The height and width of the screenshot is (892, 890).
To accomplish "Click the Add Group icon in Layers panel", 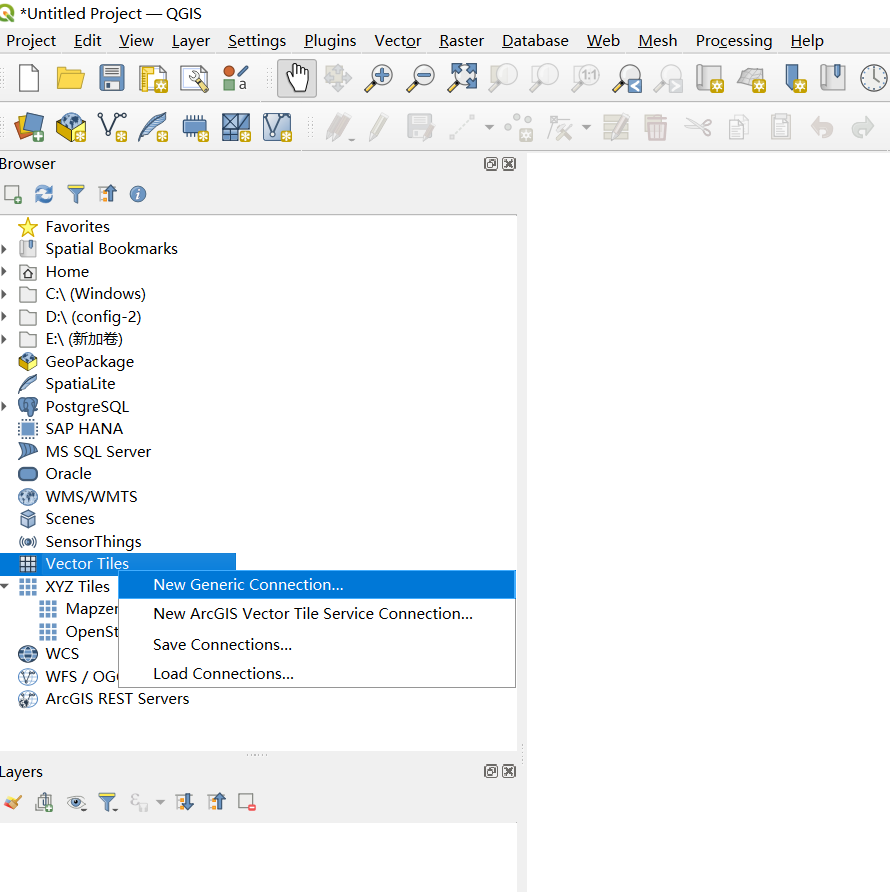I will [x=44, y=802].
